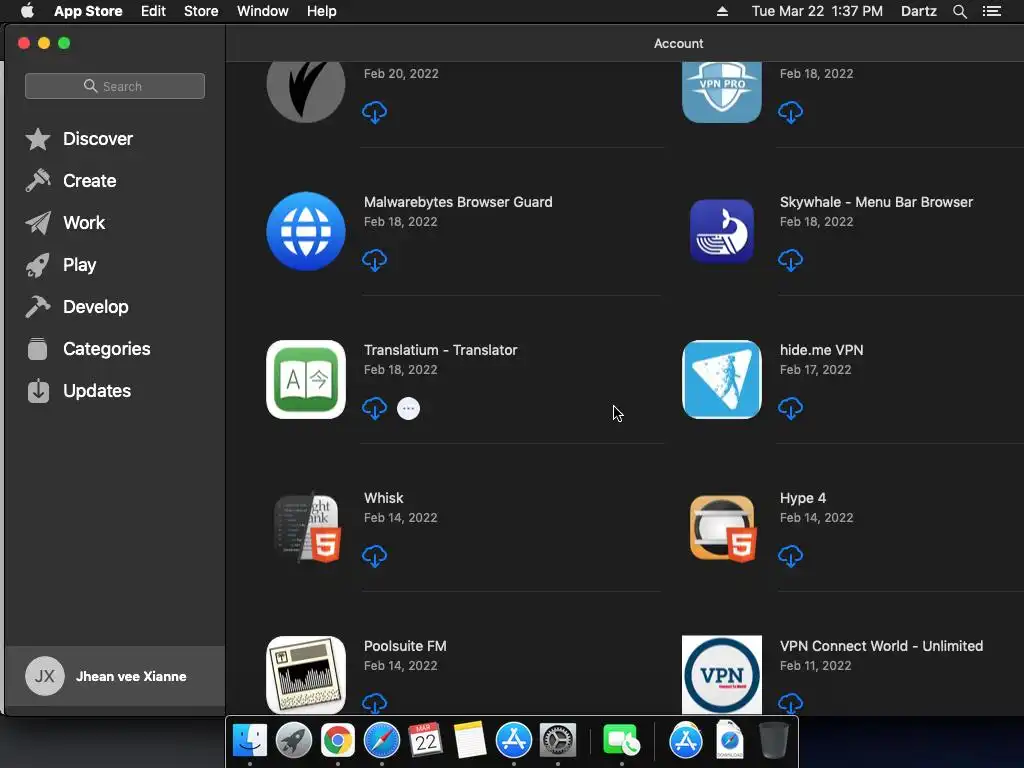Open Notification Center list icon
This screenshot has height=768, width=1024.
[992, 11]
